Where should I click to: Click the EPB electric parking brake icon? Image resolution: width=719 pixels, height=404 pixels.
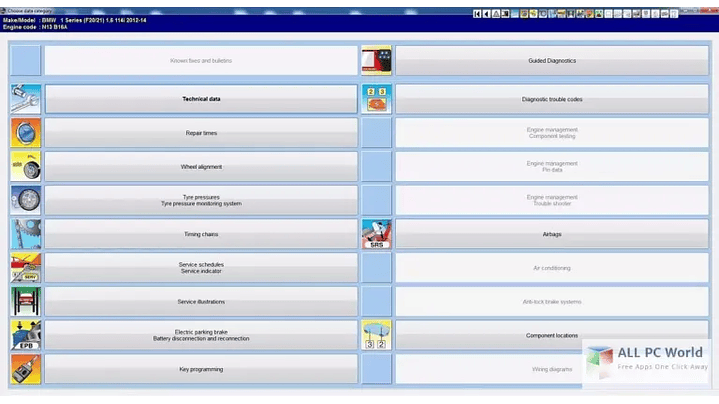pos(25,335)
